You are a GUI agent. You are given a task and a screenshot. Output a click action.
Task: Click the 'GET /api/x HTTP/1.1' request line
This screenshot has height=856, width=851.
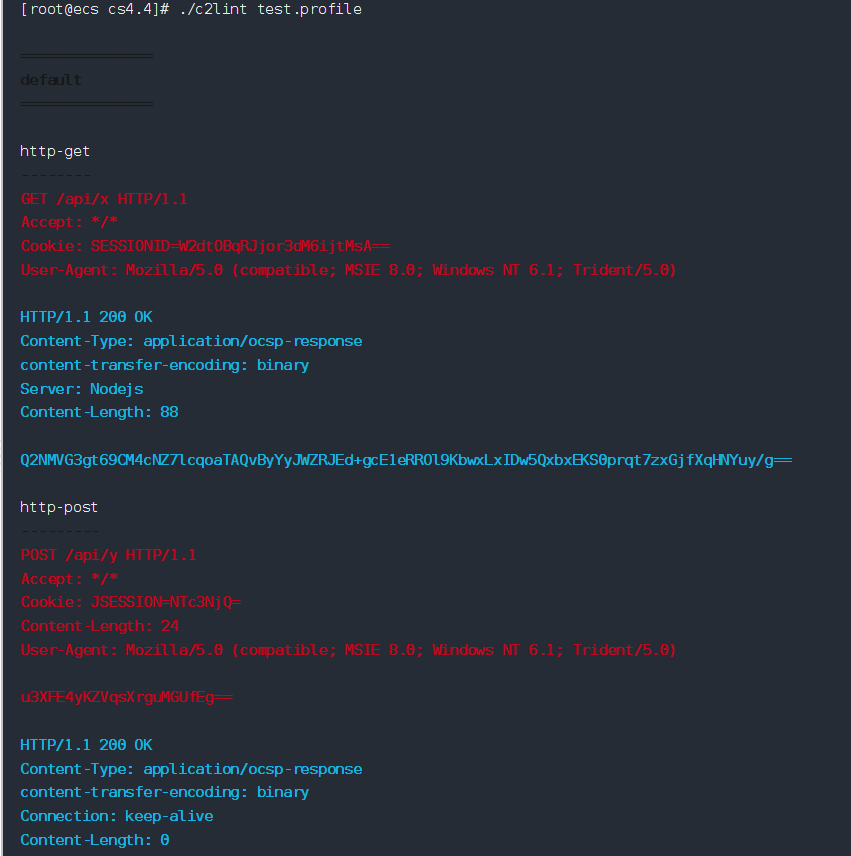[104, 199]
